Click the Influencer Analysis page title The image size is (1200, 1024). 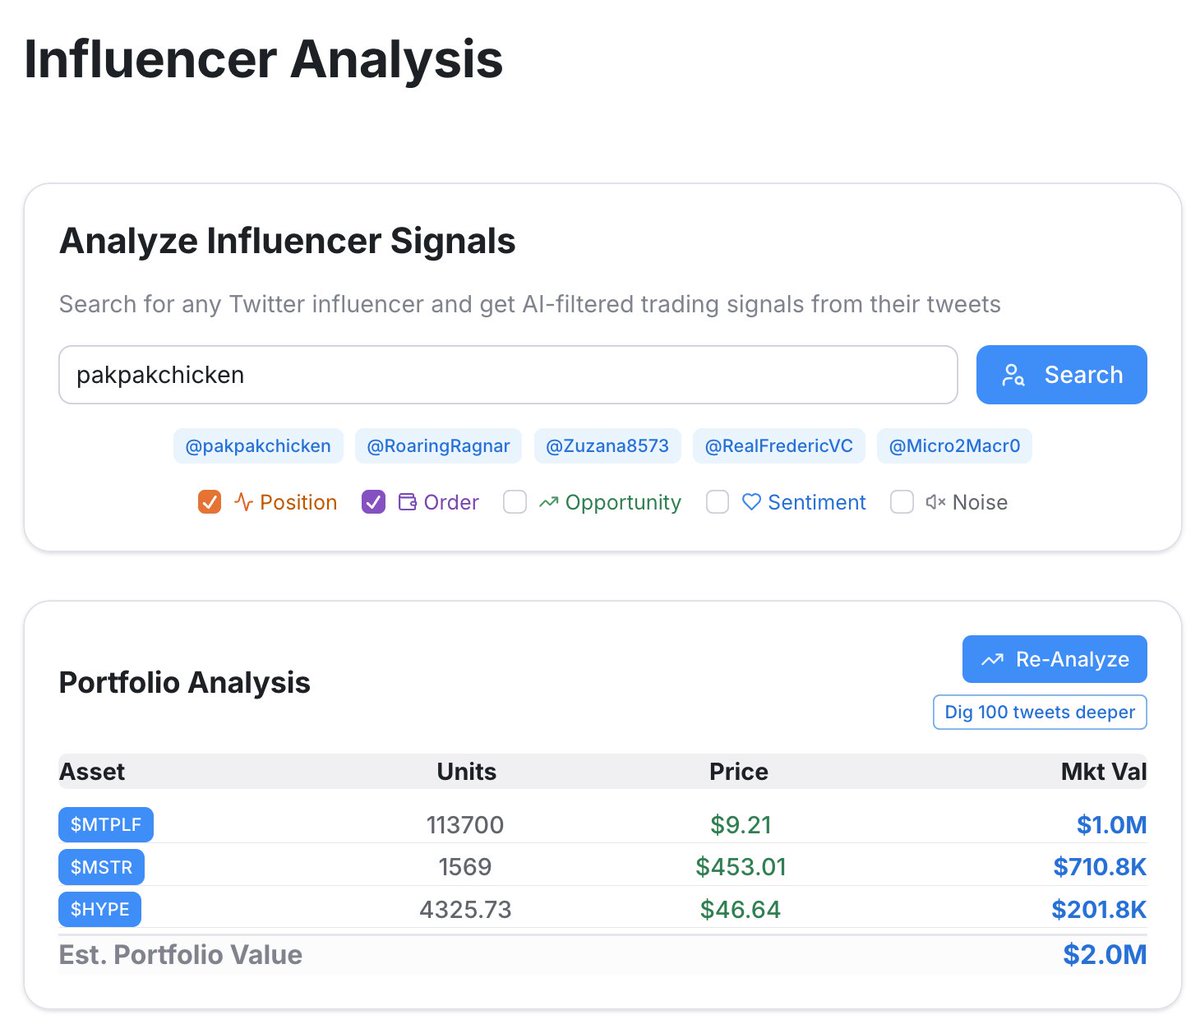[263, 59]
